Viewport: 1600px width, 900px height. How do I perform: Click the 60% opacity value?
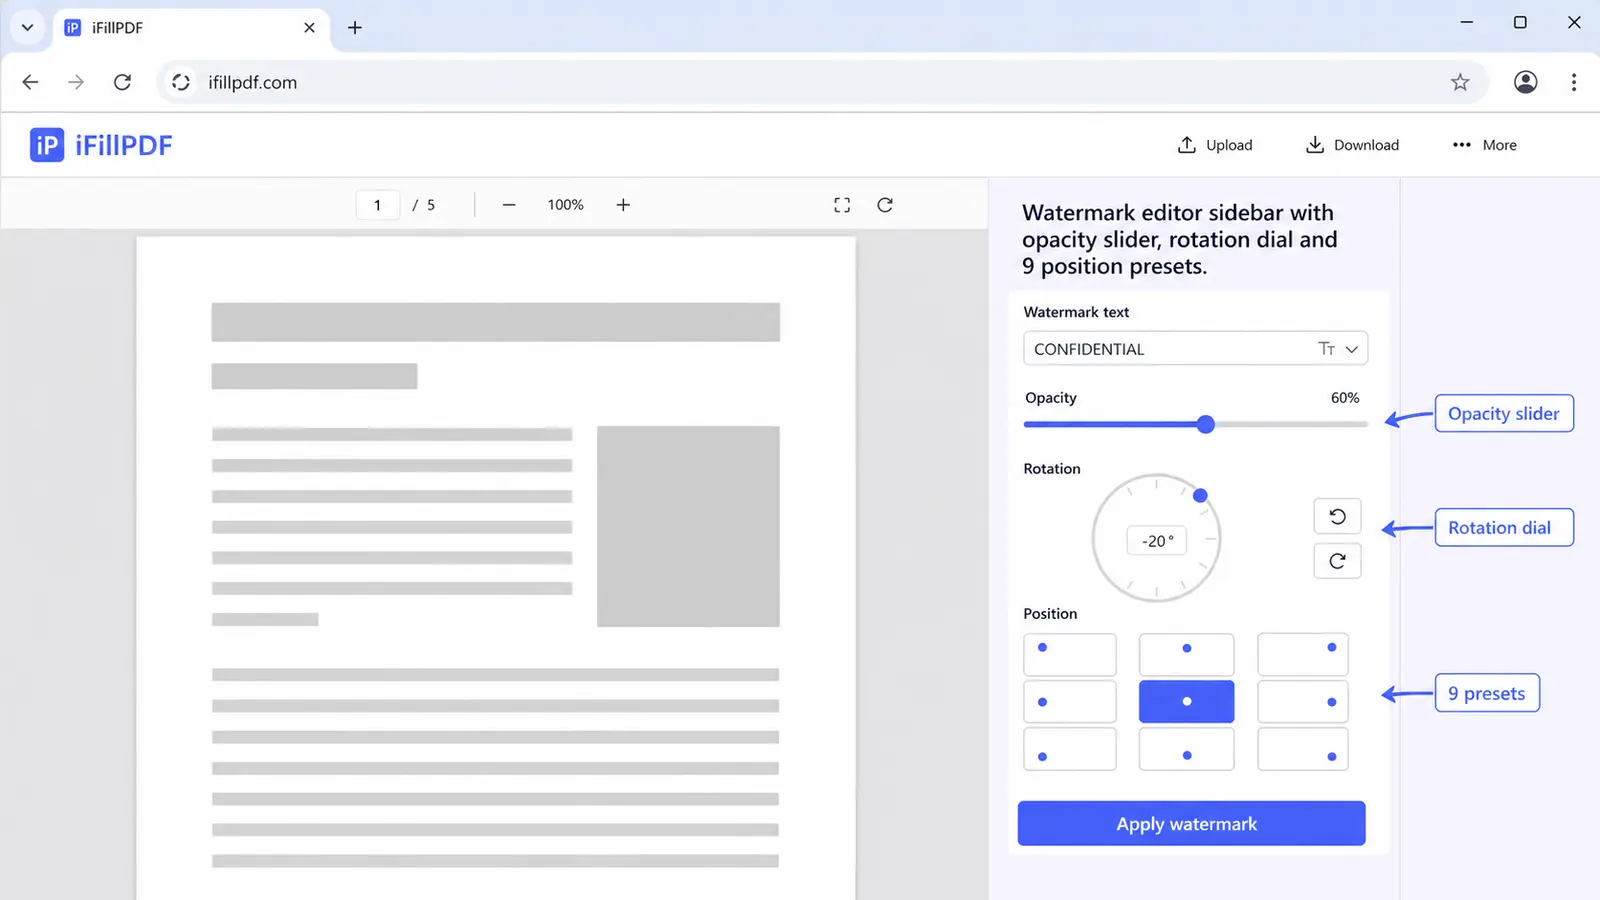(x=1345, y=398)
